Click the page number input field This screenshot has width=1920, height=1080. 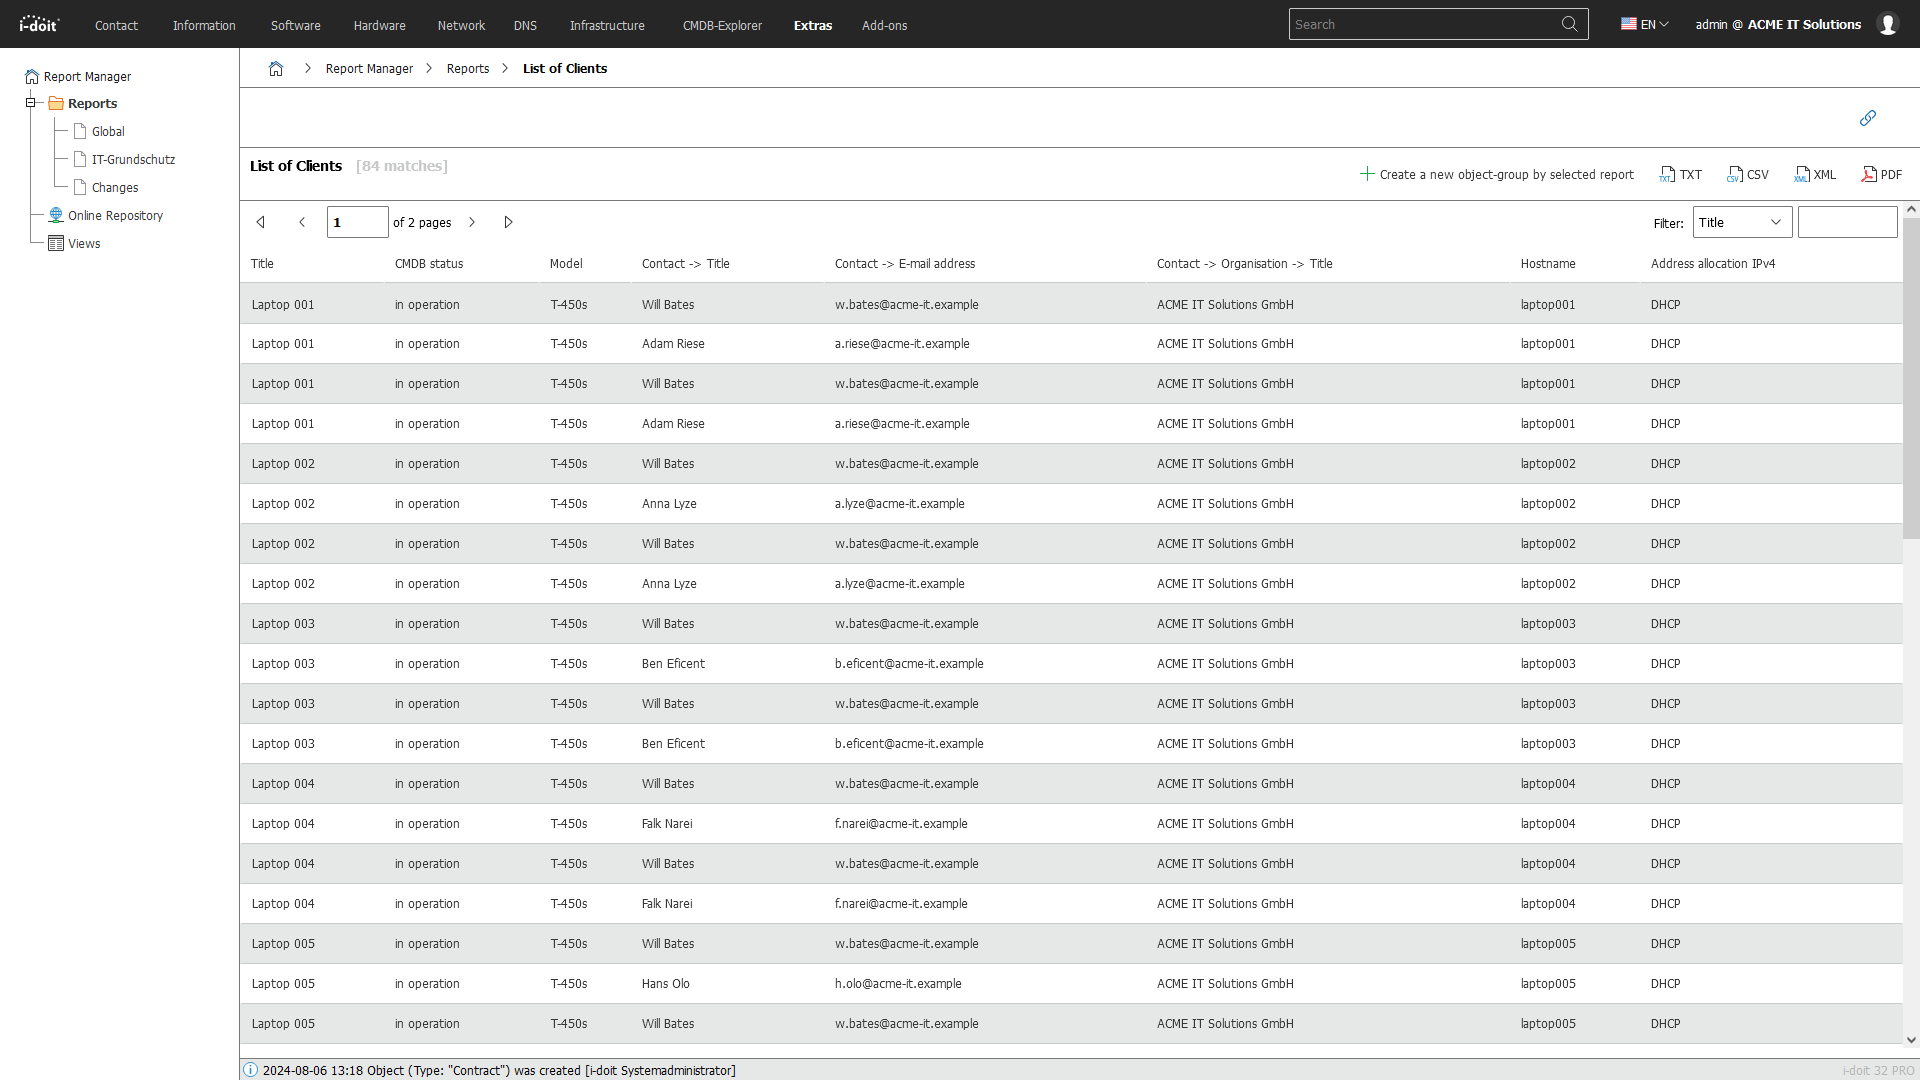(x=357, y=221)
